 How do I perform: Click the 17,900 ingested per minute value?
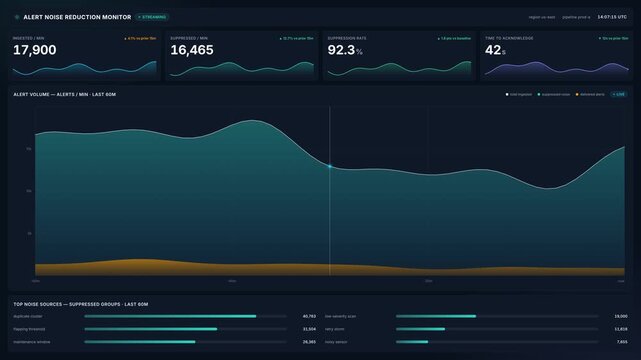pos(35,50)
